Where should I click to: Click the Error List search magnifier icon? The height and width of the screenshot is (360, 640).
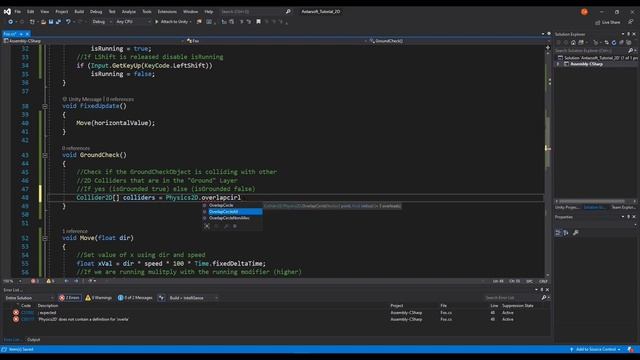(x=544, y=298)
